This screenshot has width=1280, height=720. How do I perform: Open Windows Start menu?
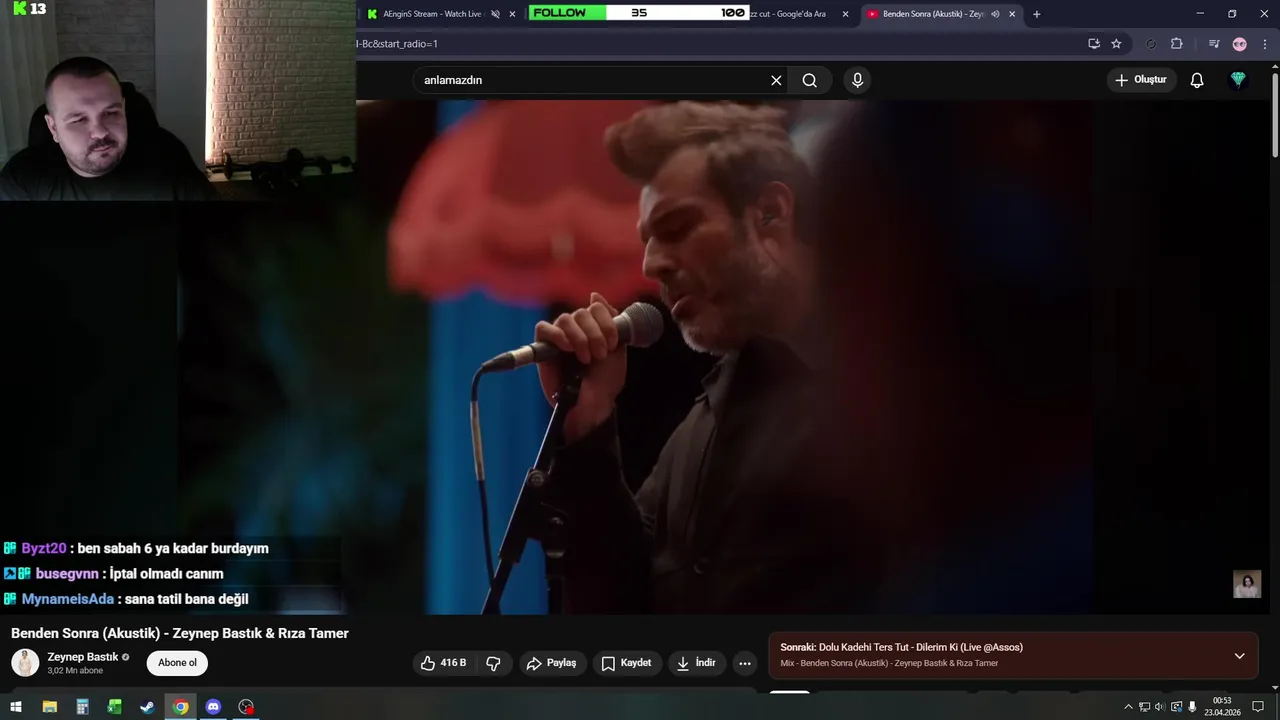pos(16,707)
